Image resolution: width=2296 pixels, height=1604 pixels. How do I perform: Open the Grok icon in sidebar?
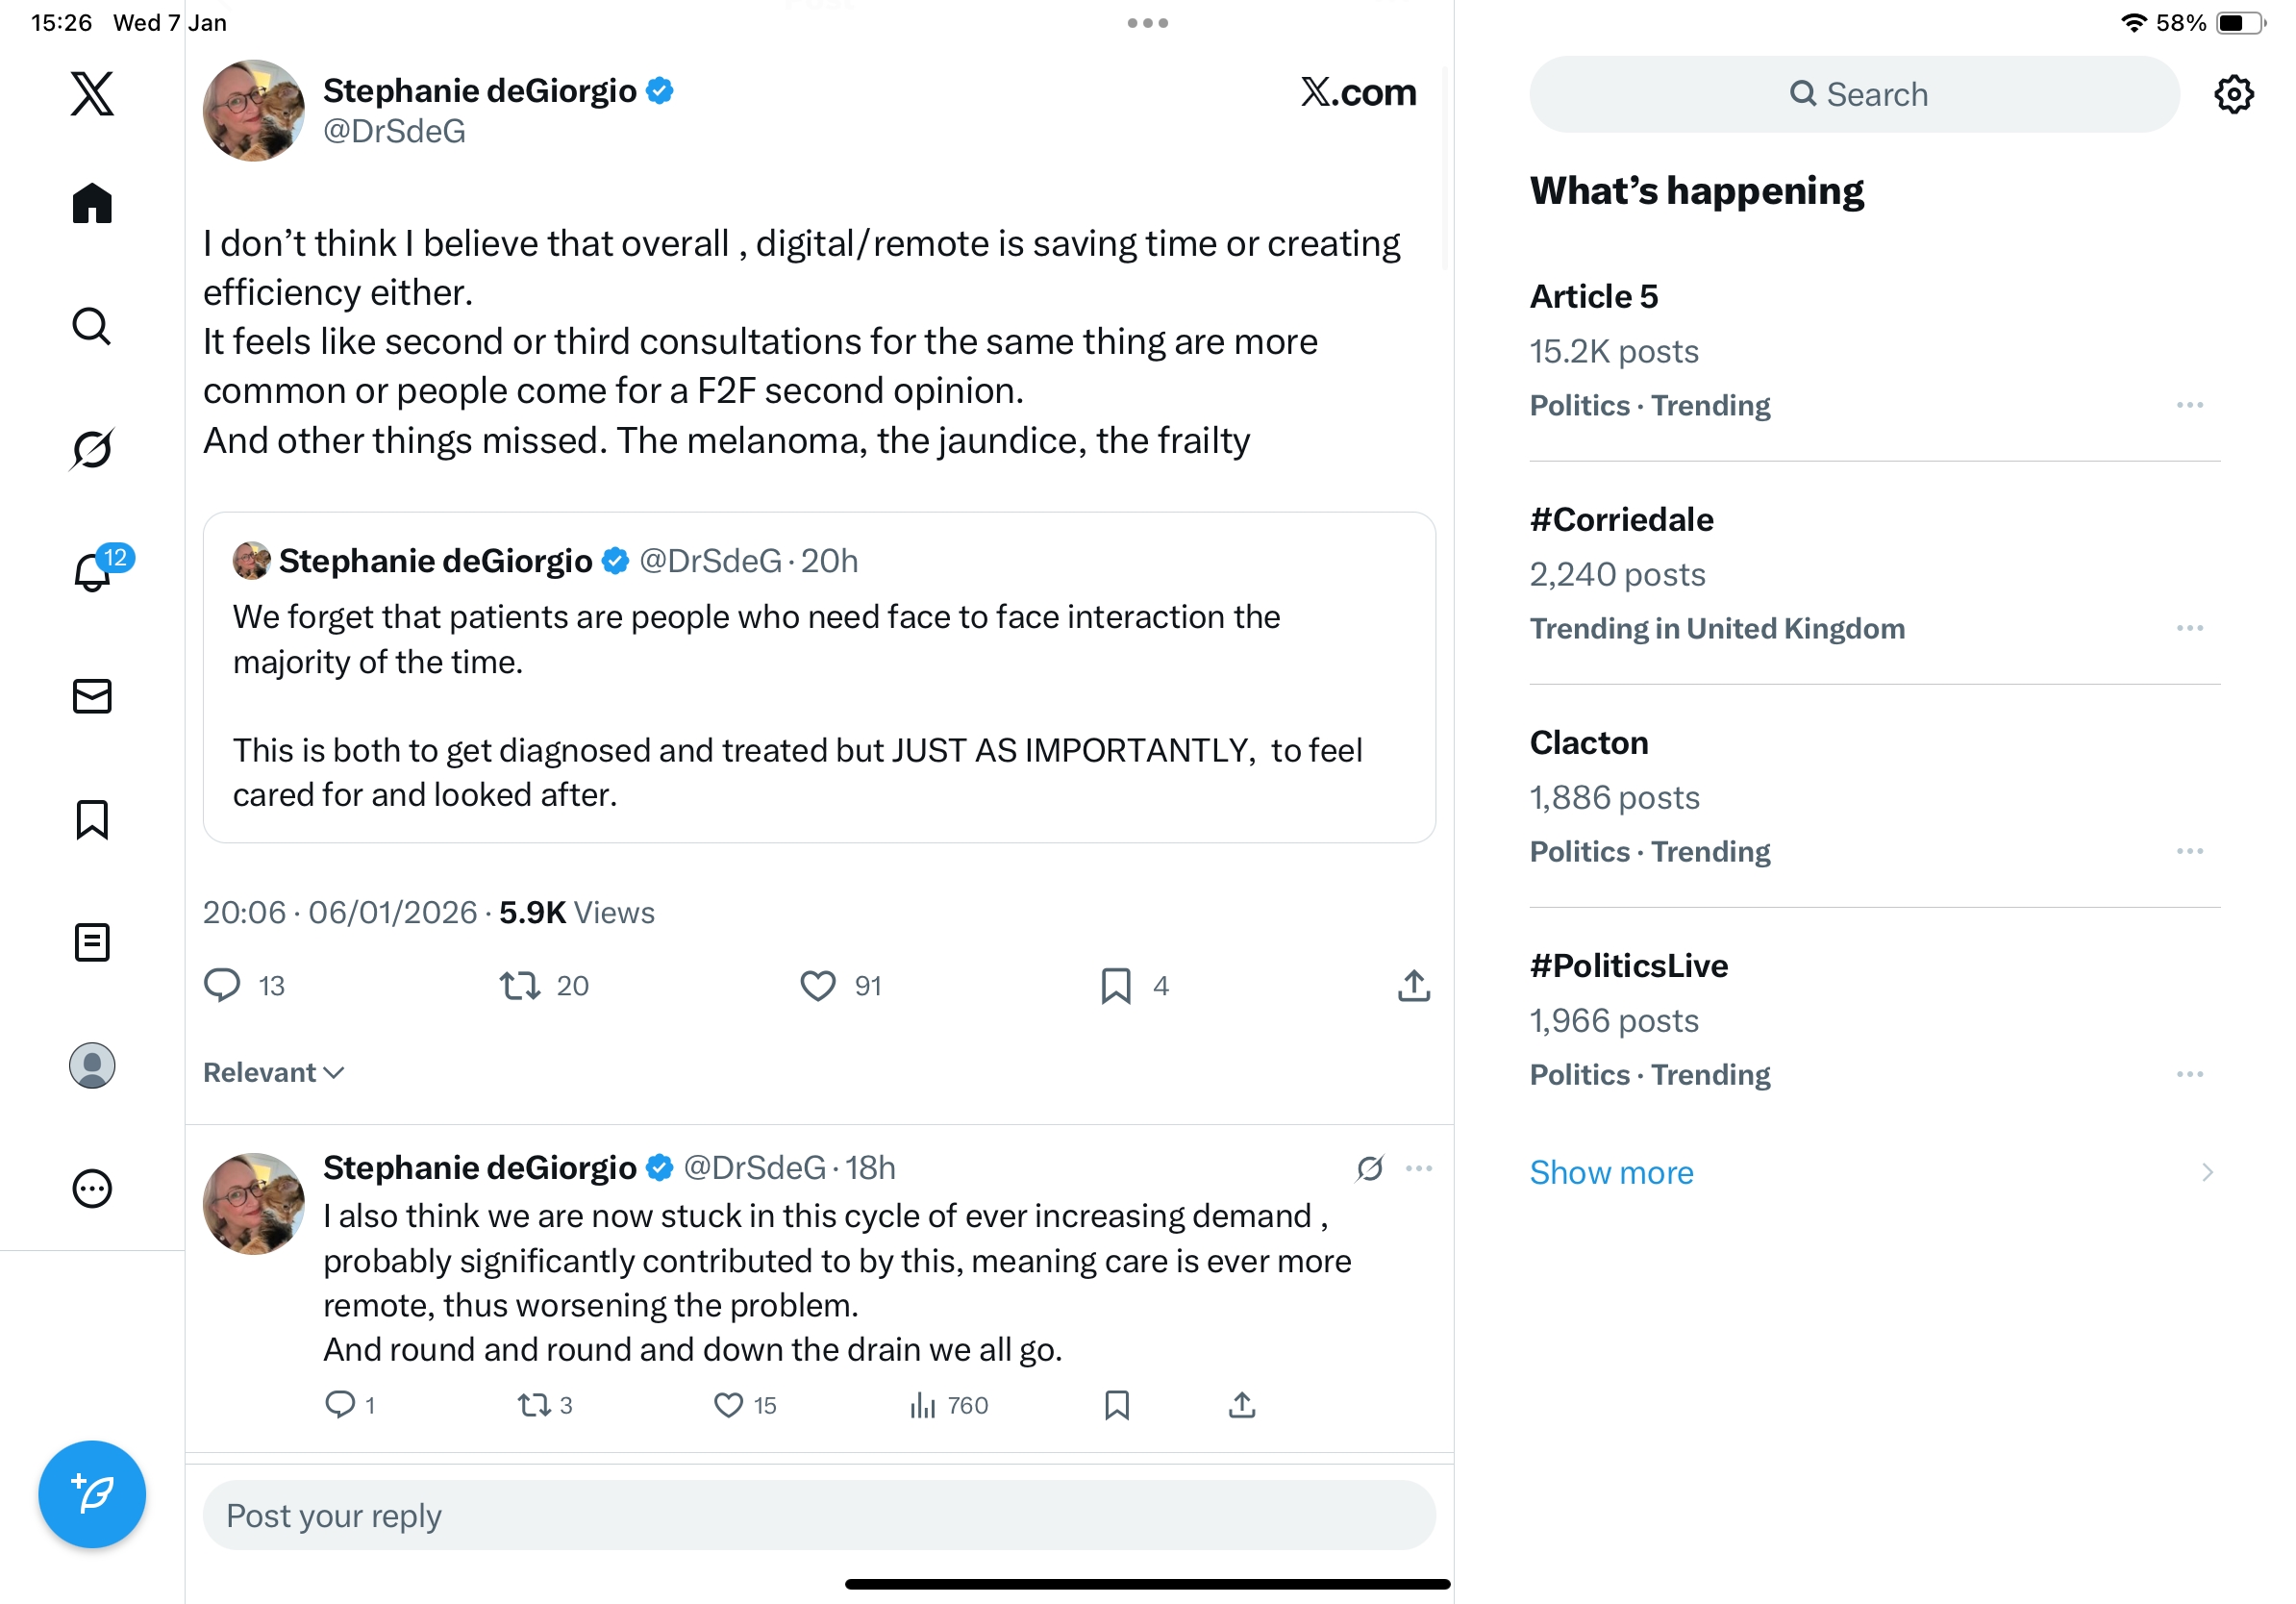[x=92, y=449]
